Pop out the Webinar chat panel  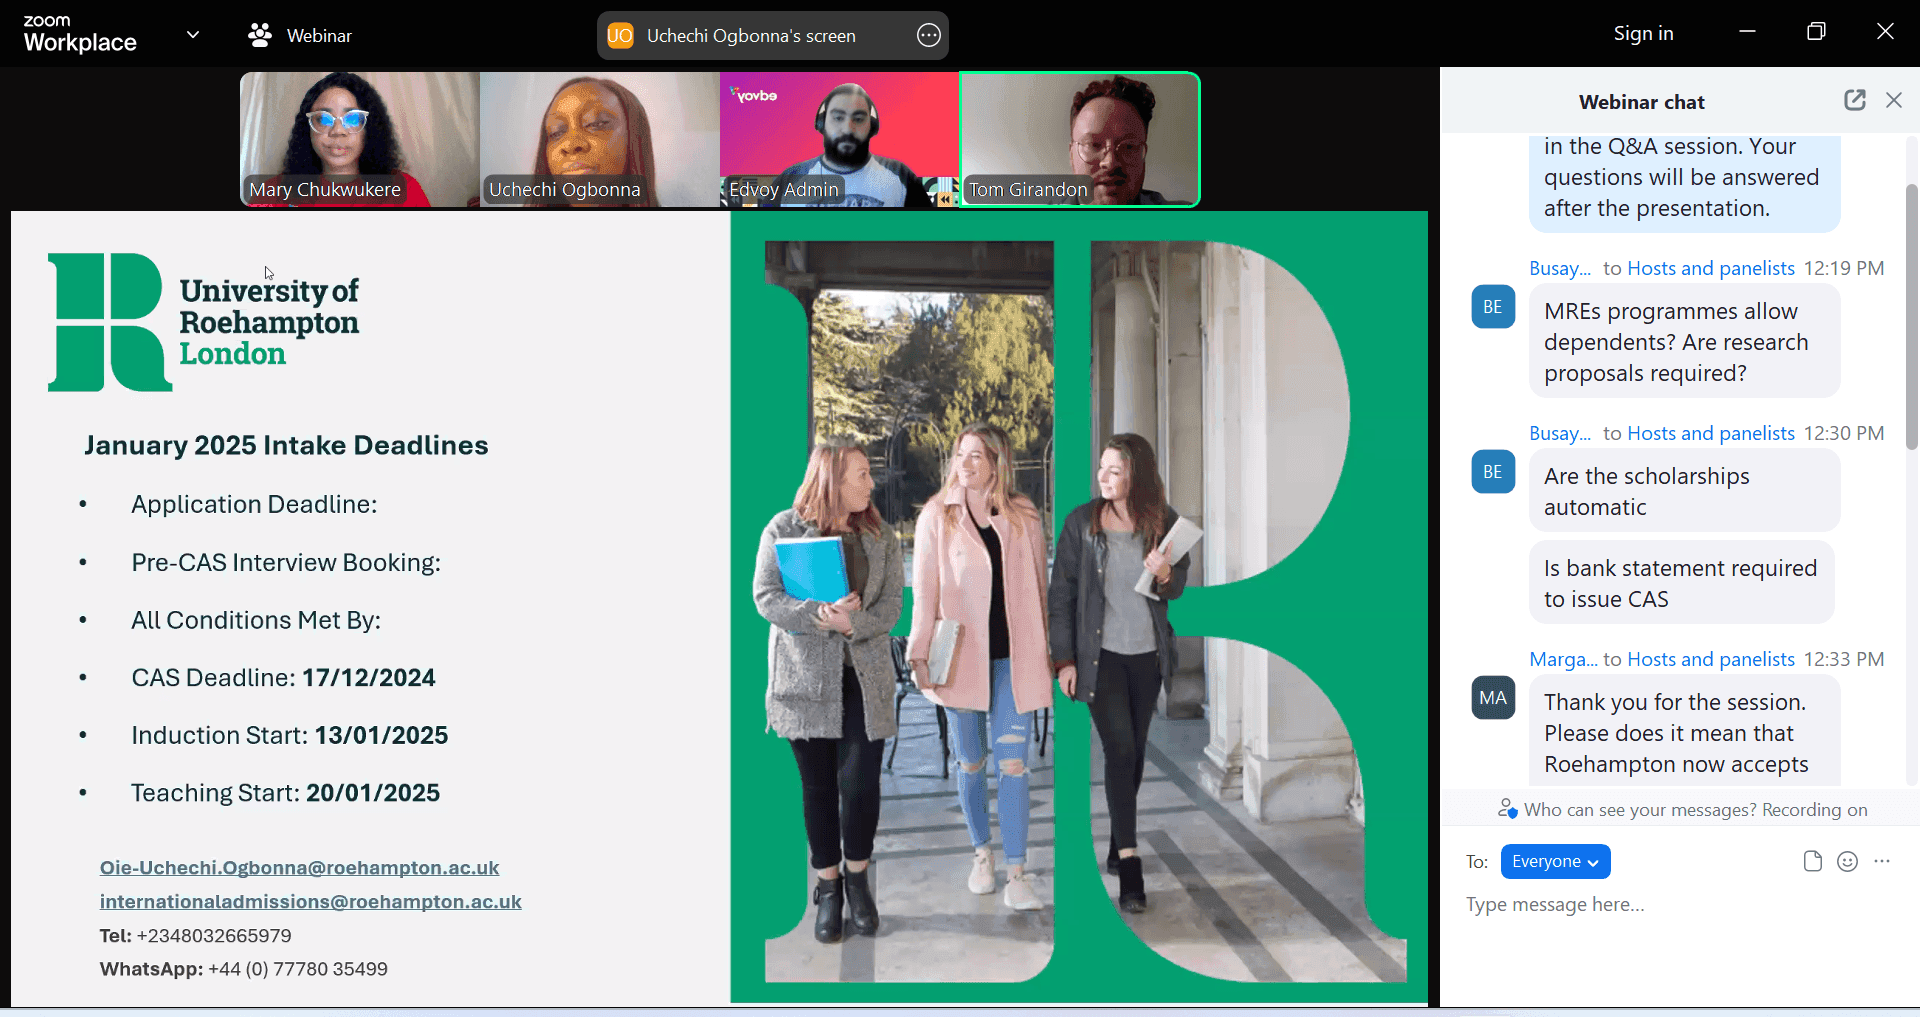[x=1855, y=100]
